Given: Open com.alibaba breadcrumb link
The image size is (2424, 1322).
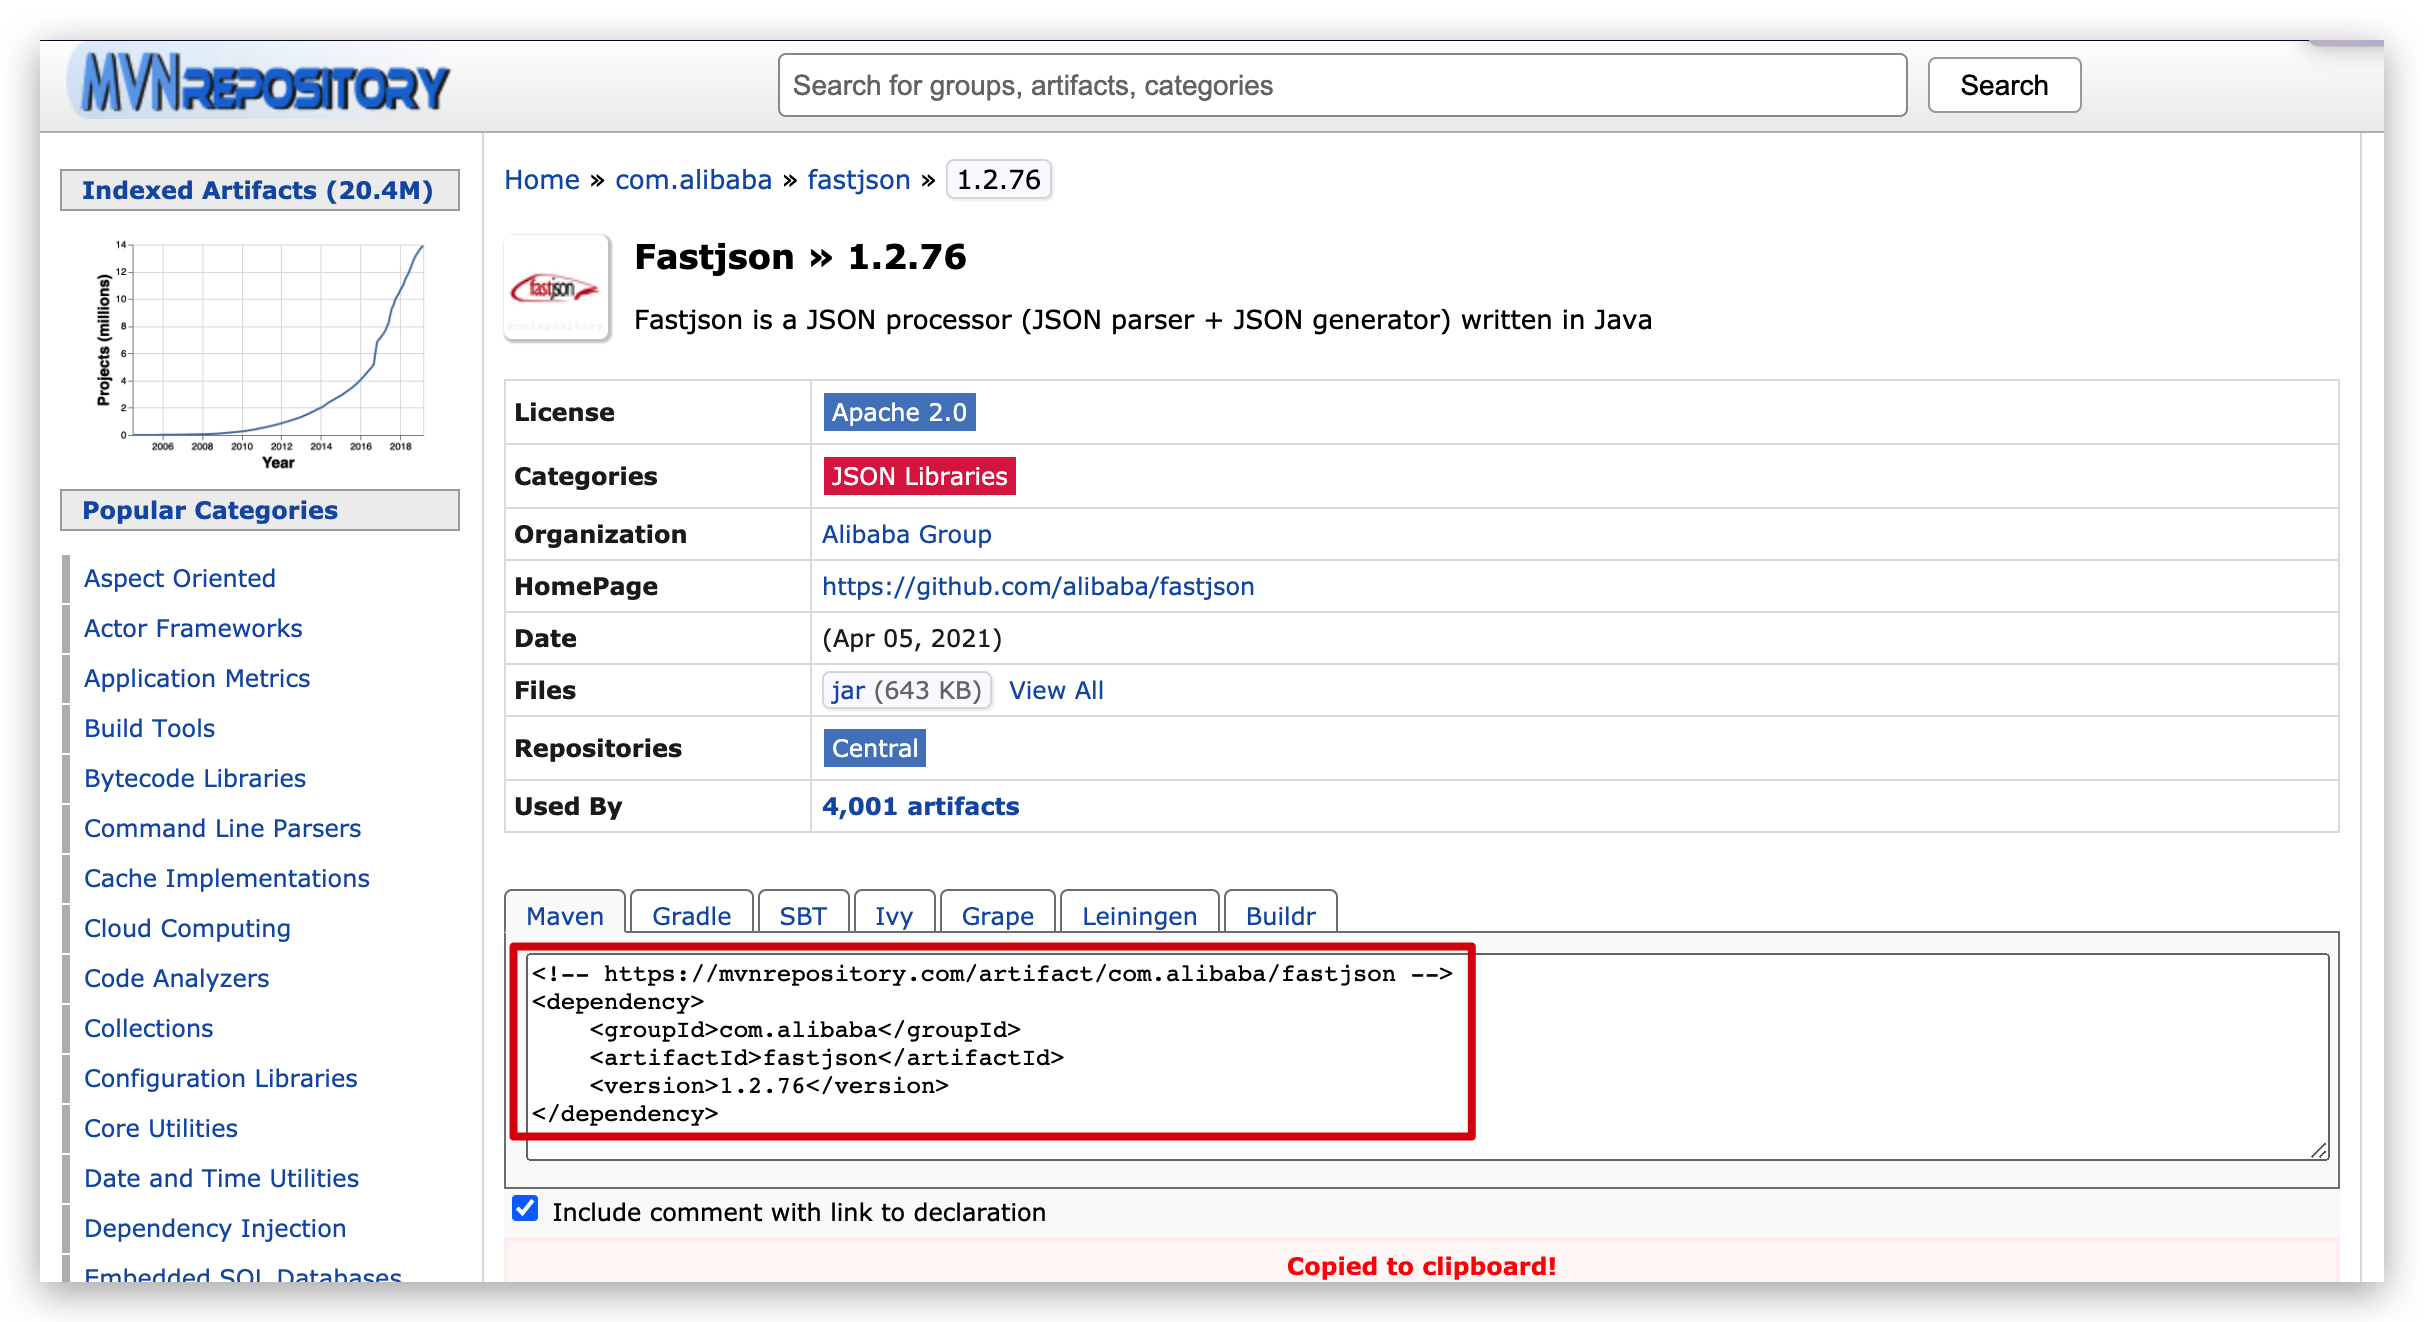Looking at the screenshot, I should point(693,179).
